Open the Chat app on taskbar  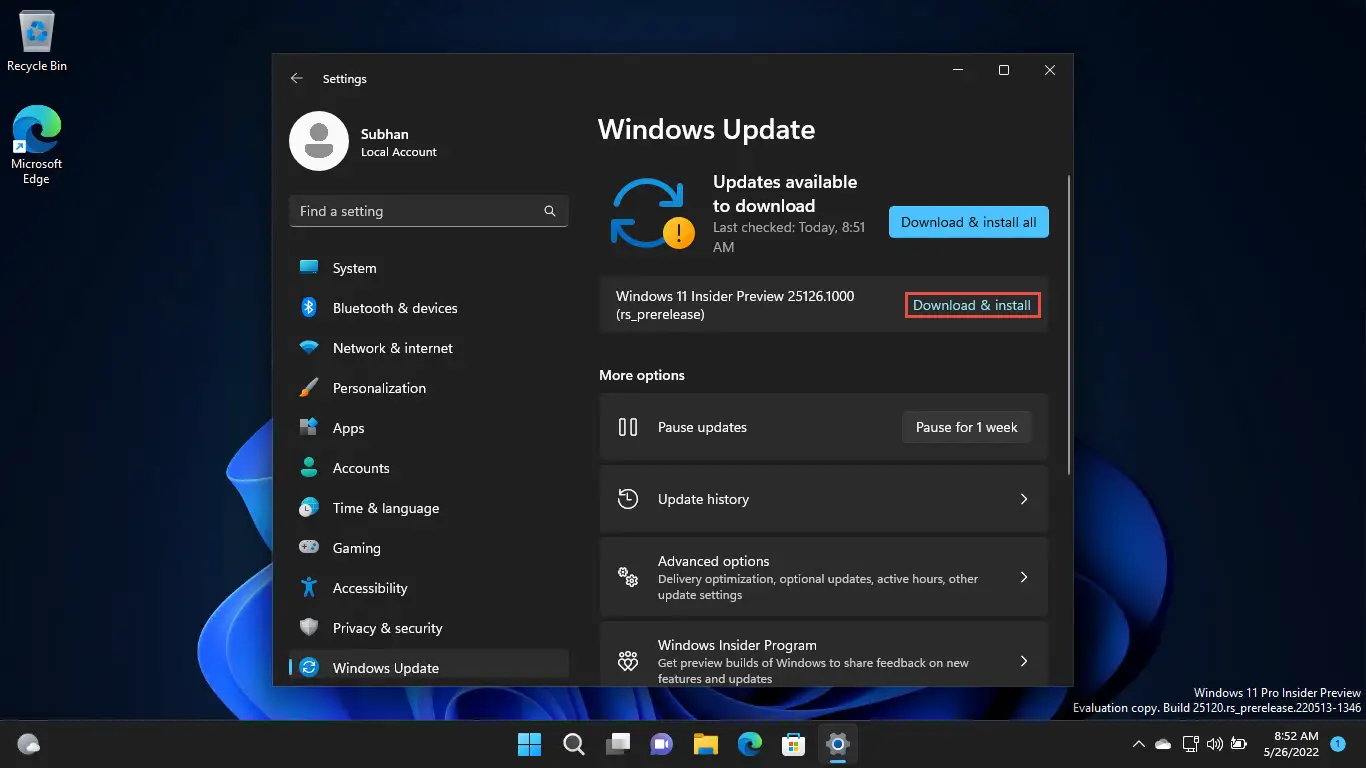pyautogui.click(x=661, y=744)
